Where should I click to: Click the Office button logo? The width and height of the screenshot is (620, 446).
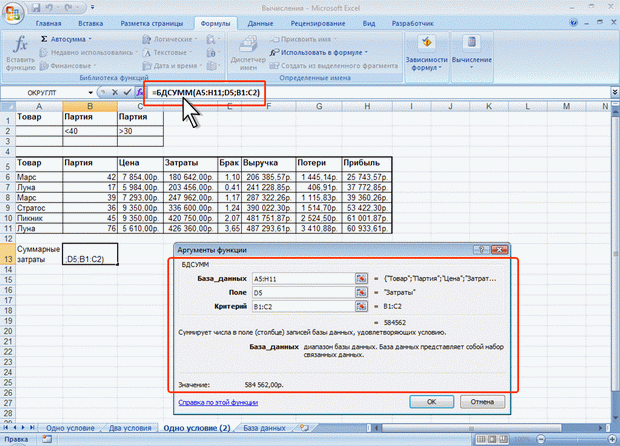tap(13, 12)
